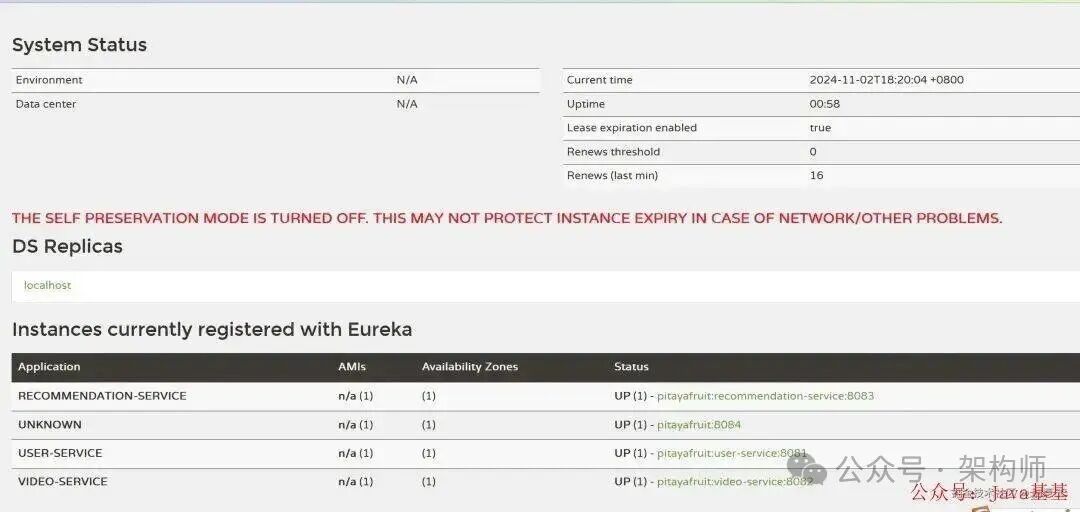Viewport: 1080px width, 512px height.
Task: Click the Environment N/A value
Action: point(407,80)
